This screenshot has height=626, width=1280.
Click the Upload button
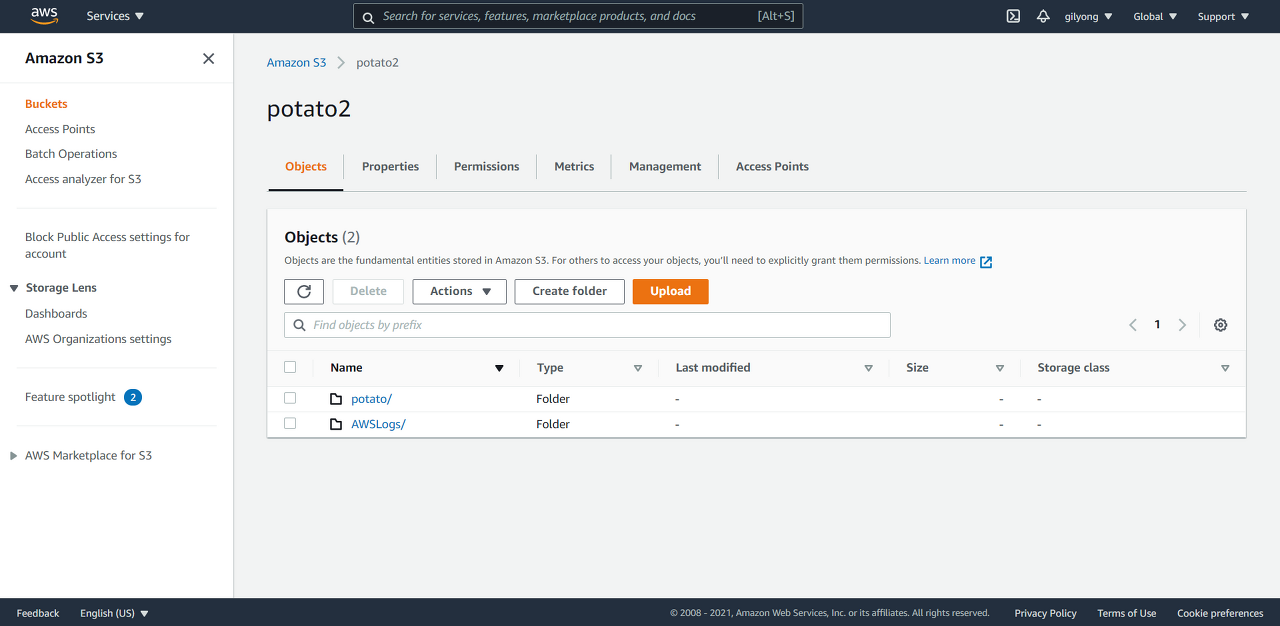tap(671, 291)
